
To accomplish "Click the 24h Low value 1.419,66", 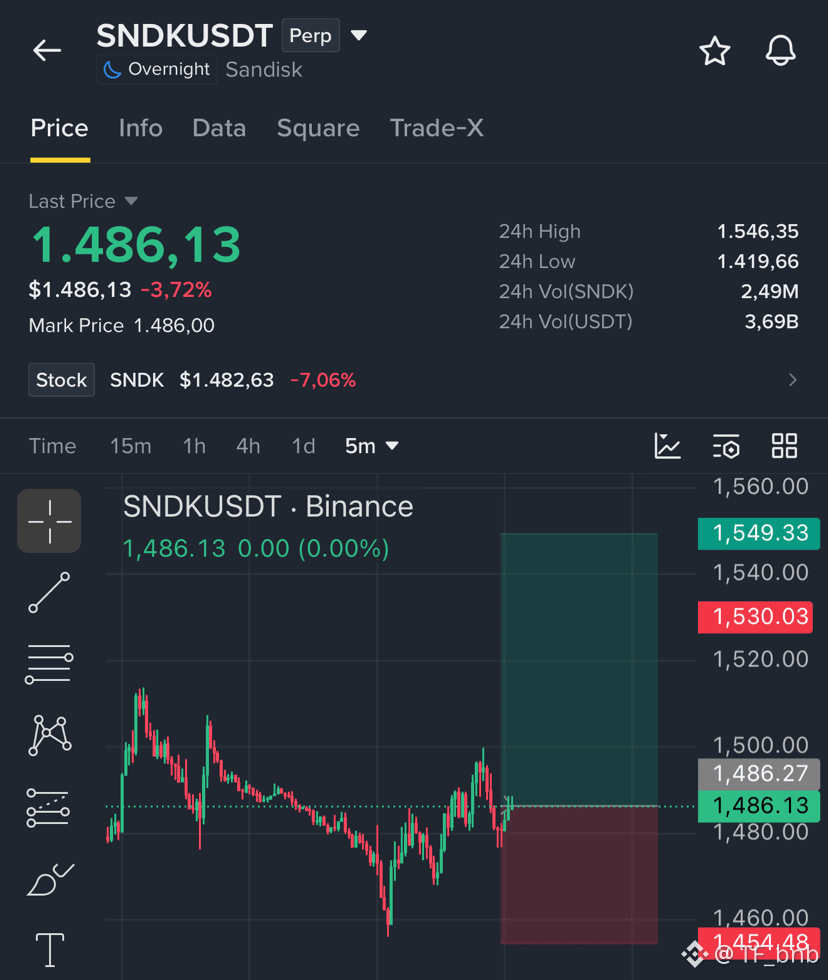I will pyautogui.click(x=757, y=261).
